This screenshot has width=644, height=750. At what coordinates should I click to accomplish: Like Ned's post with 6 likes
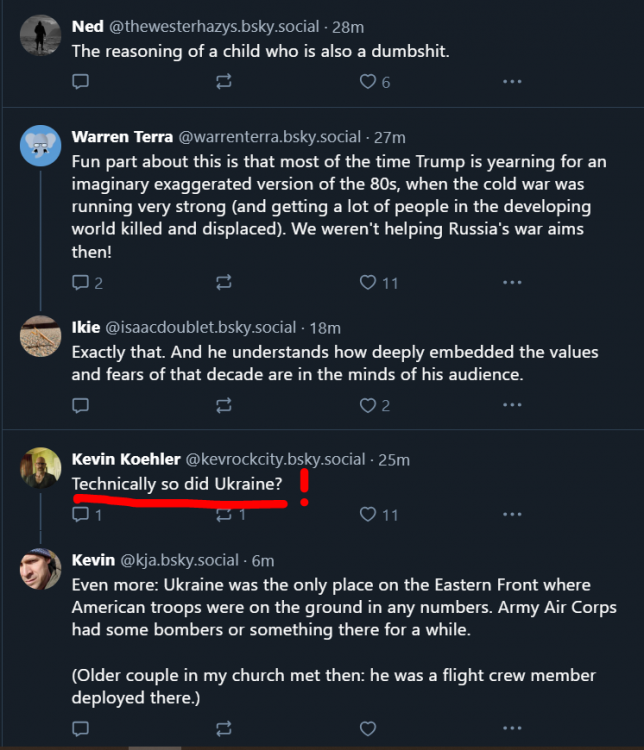pos(368,82)
